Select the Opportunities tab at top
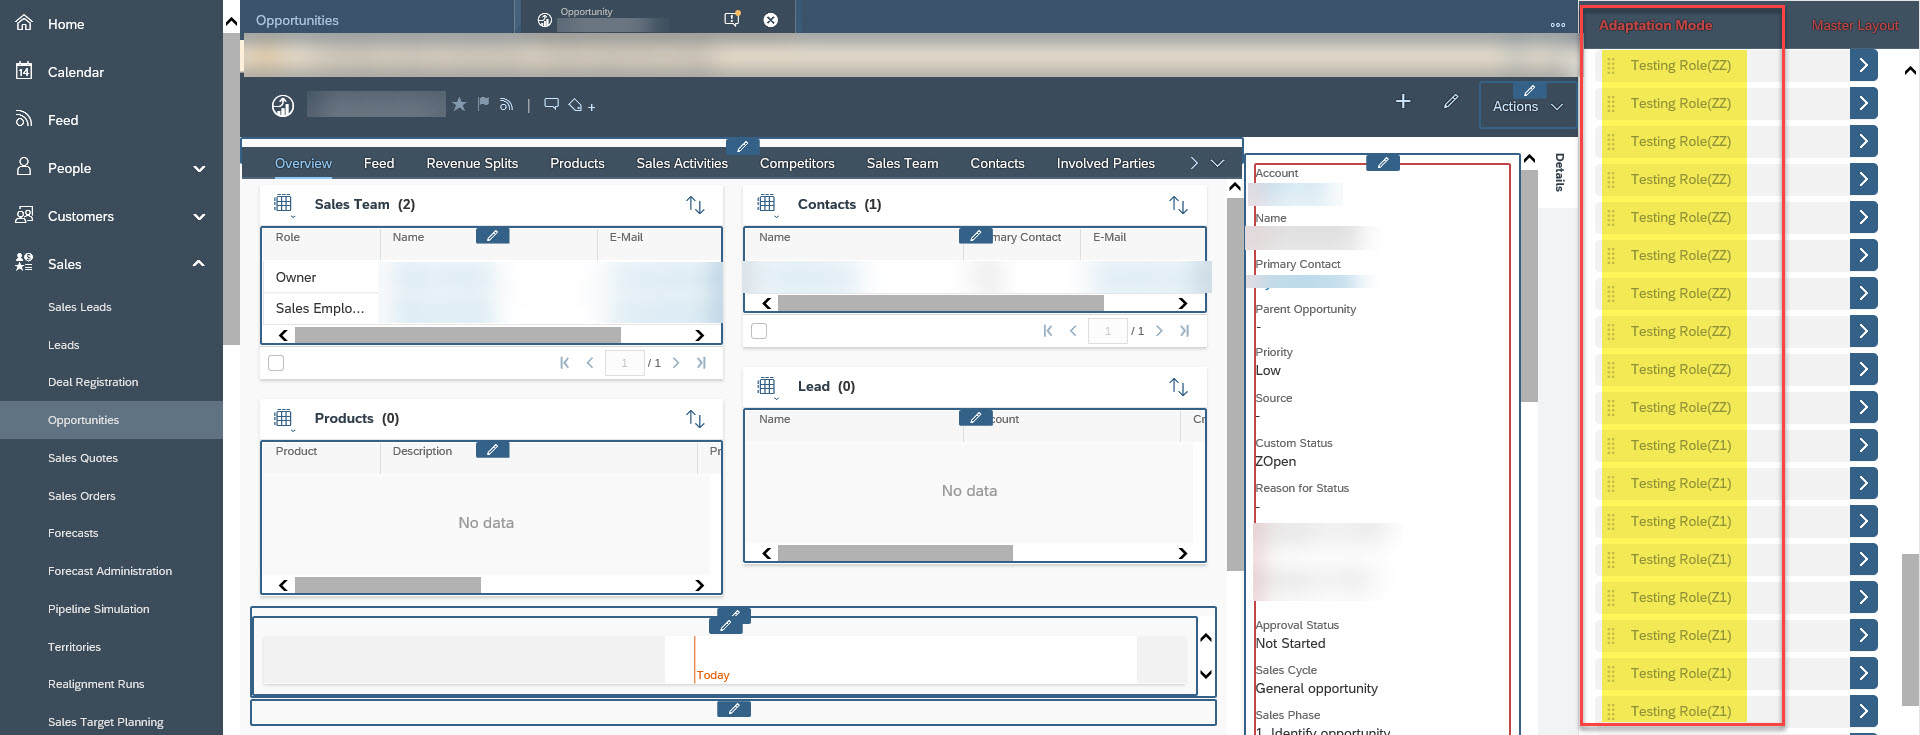Image resolution: width=1920 pixels, height=735 pixels. pyautogui.click(x=297, y=20)
